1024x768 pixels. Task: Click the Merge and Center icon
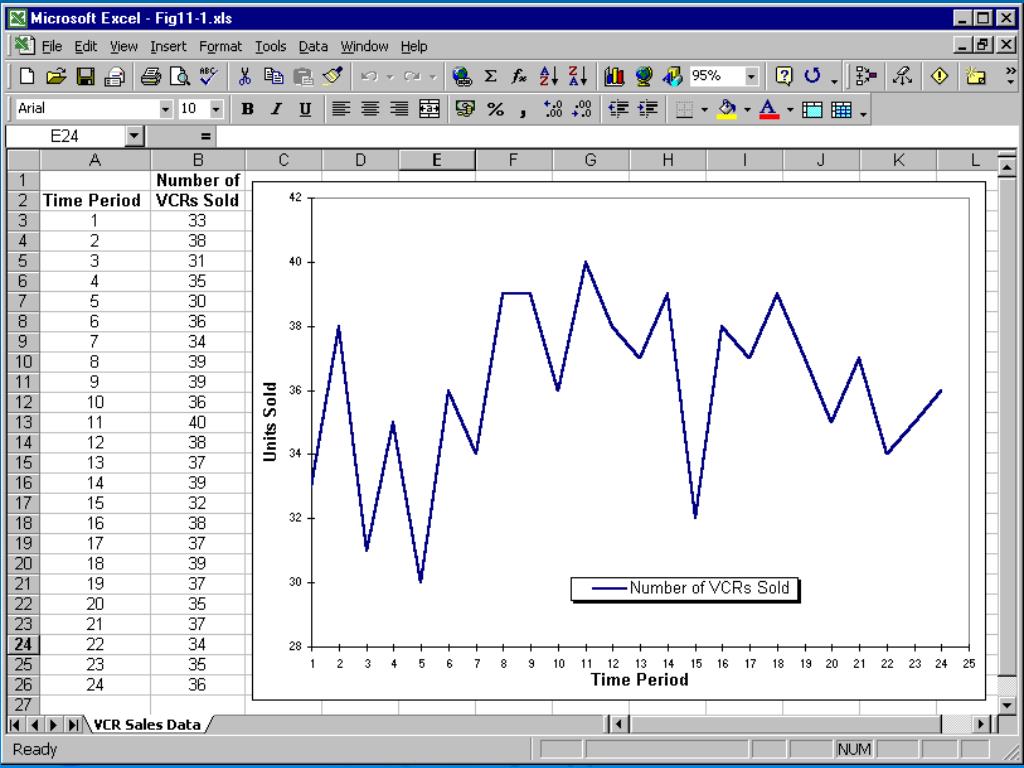coord(429,109)
